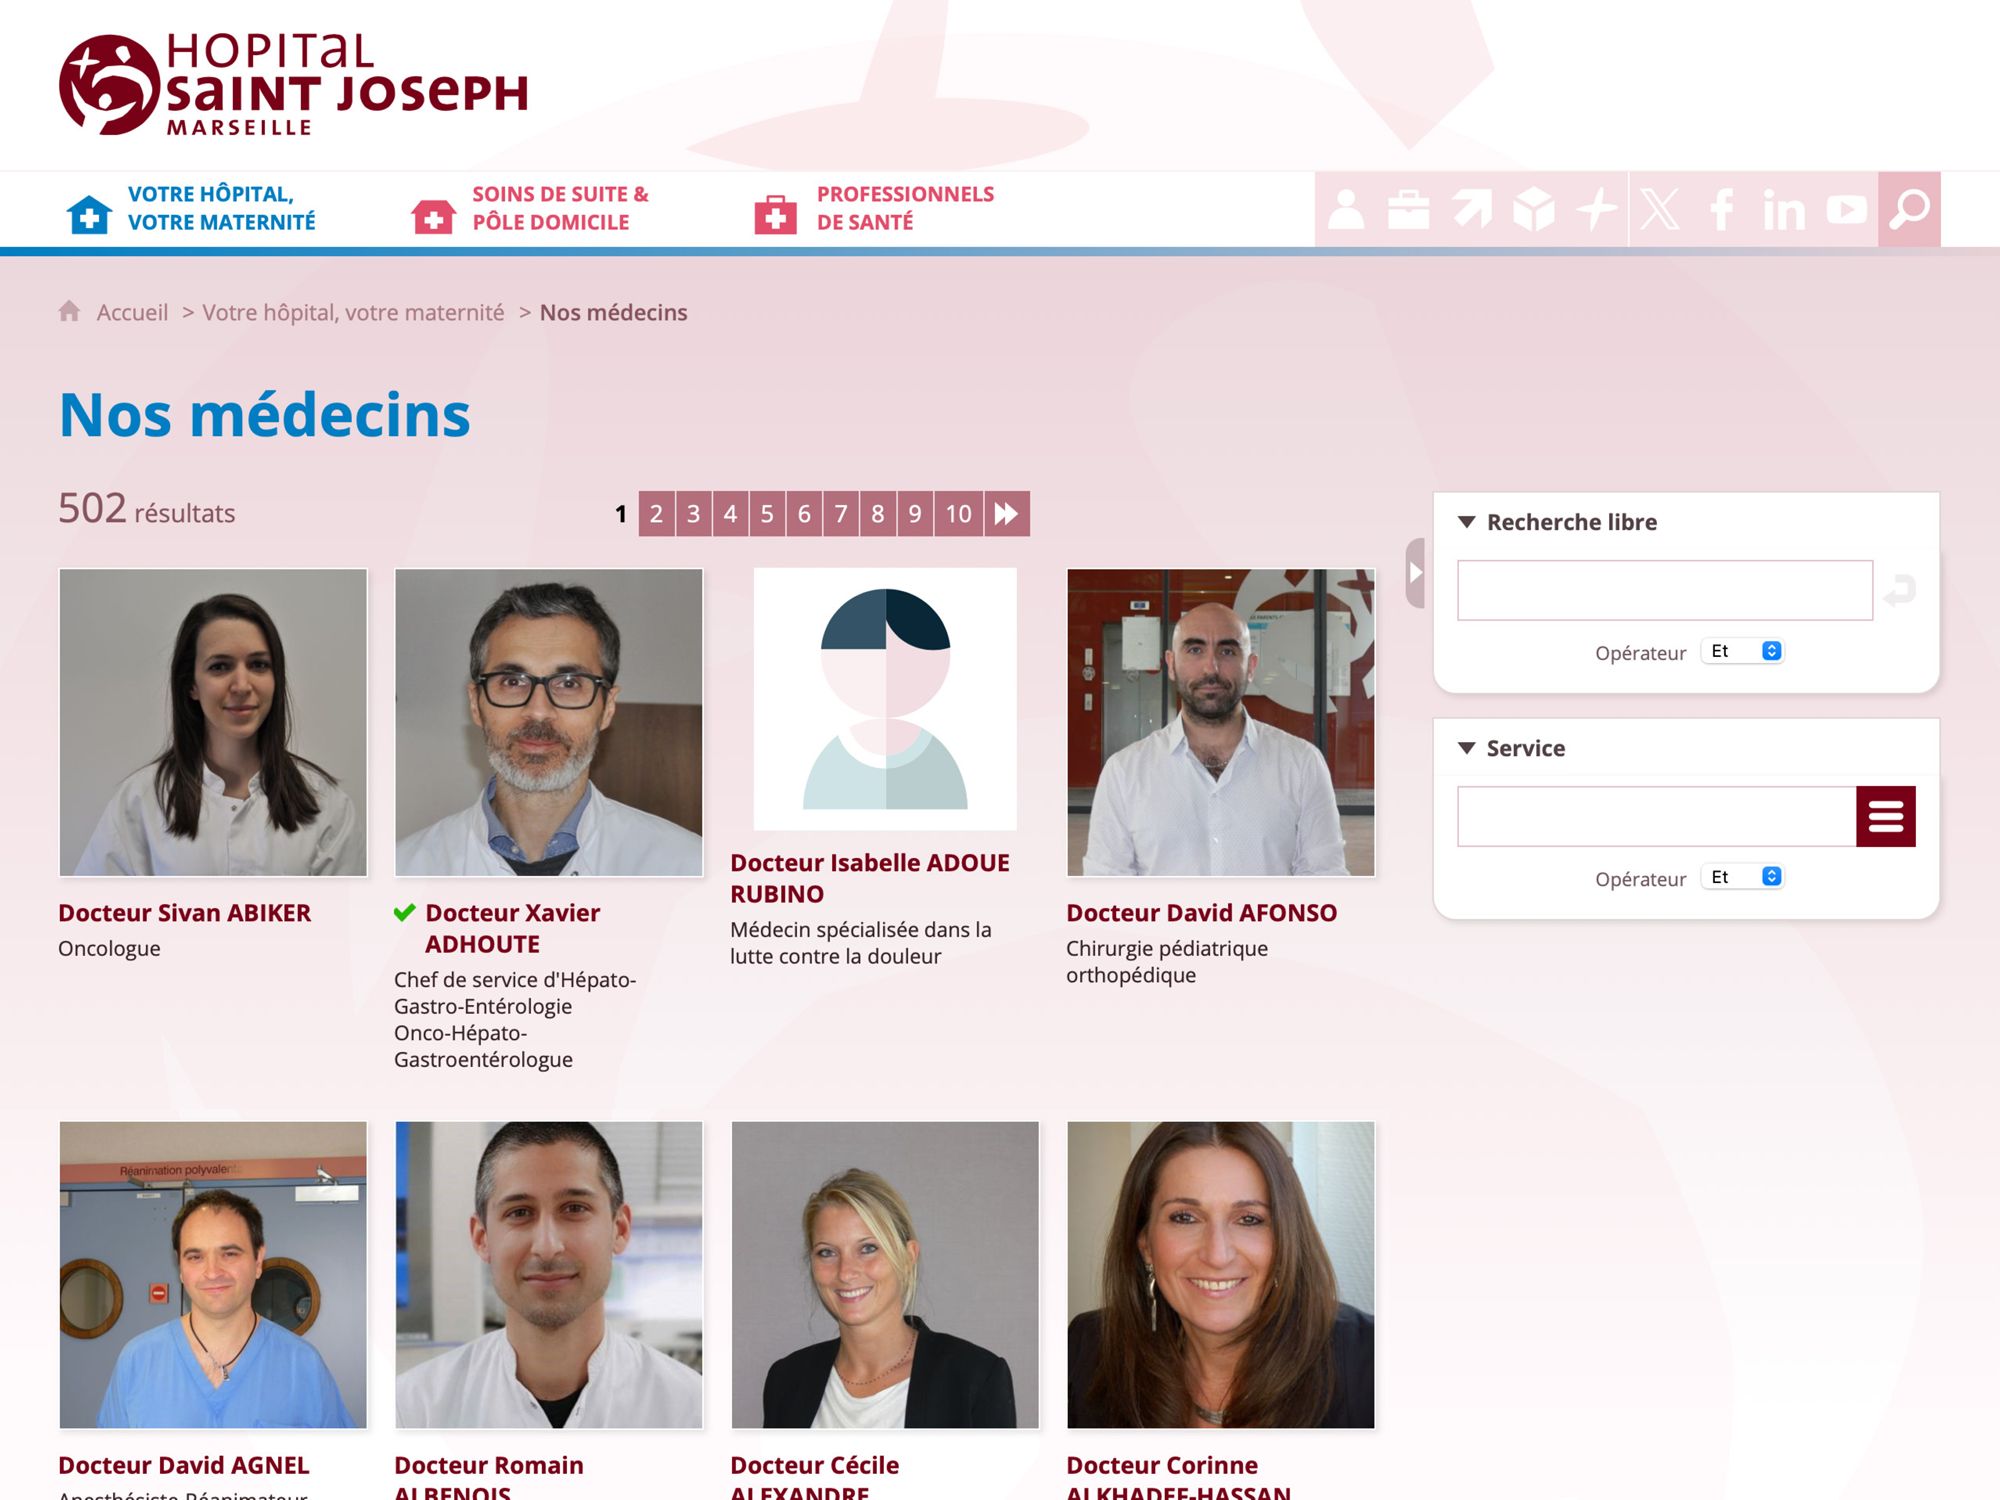Click the home icon in breadcrumb
The width and height of the screenshot is (2000, 1500).
pyautogui.click(x=69, y=311)
